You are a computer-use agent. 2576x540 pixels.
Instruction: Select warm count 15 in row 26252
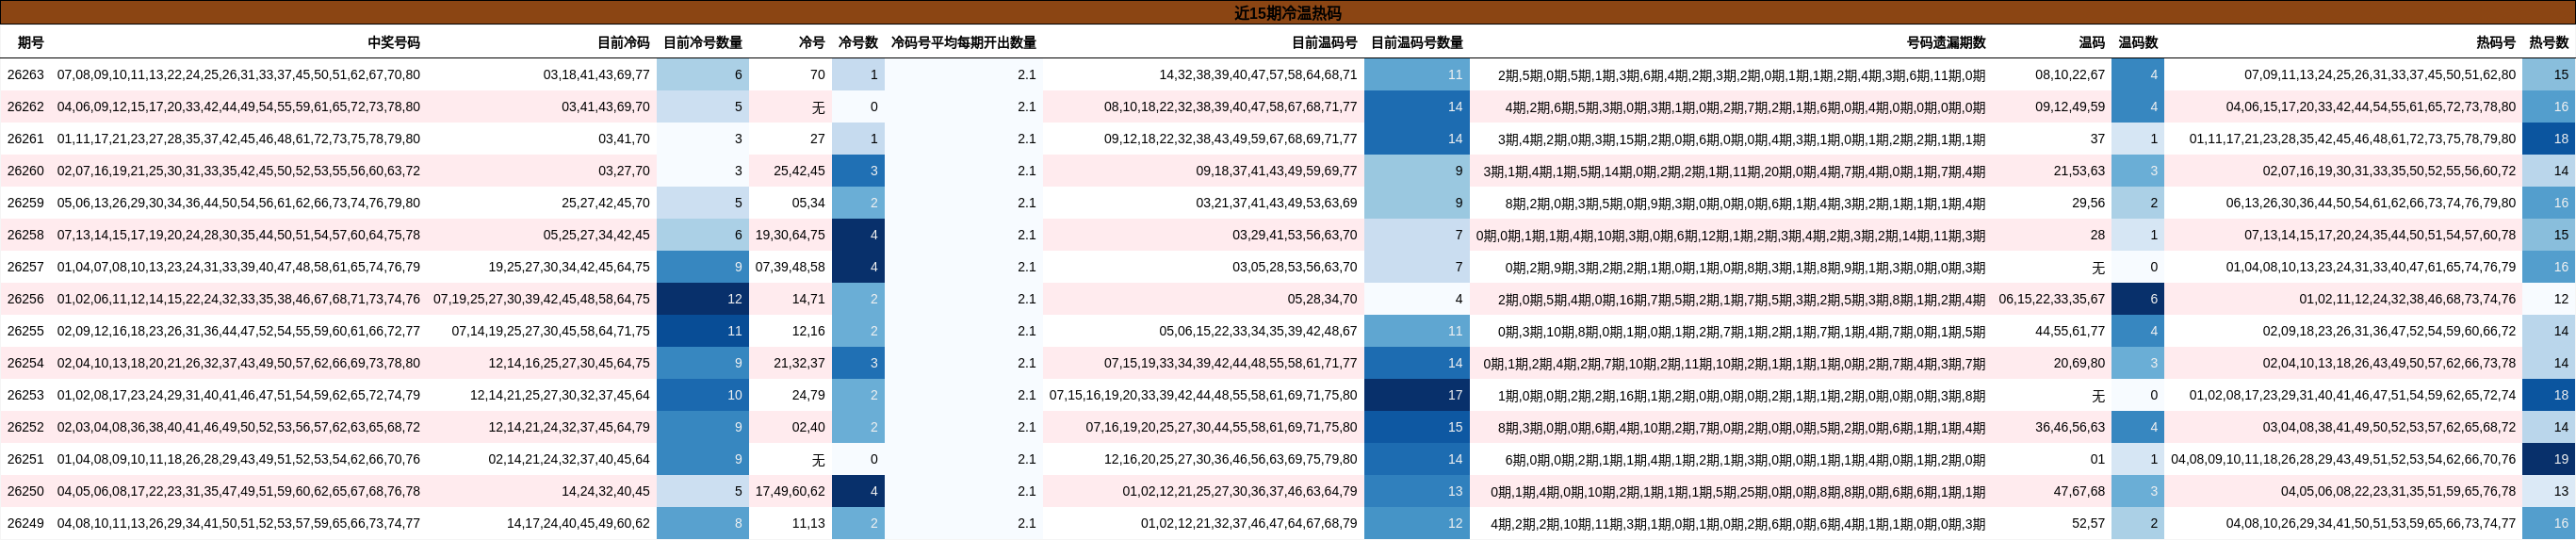point(1455,426)
